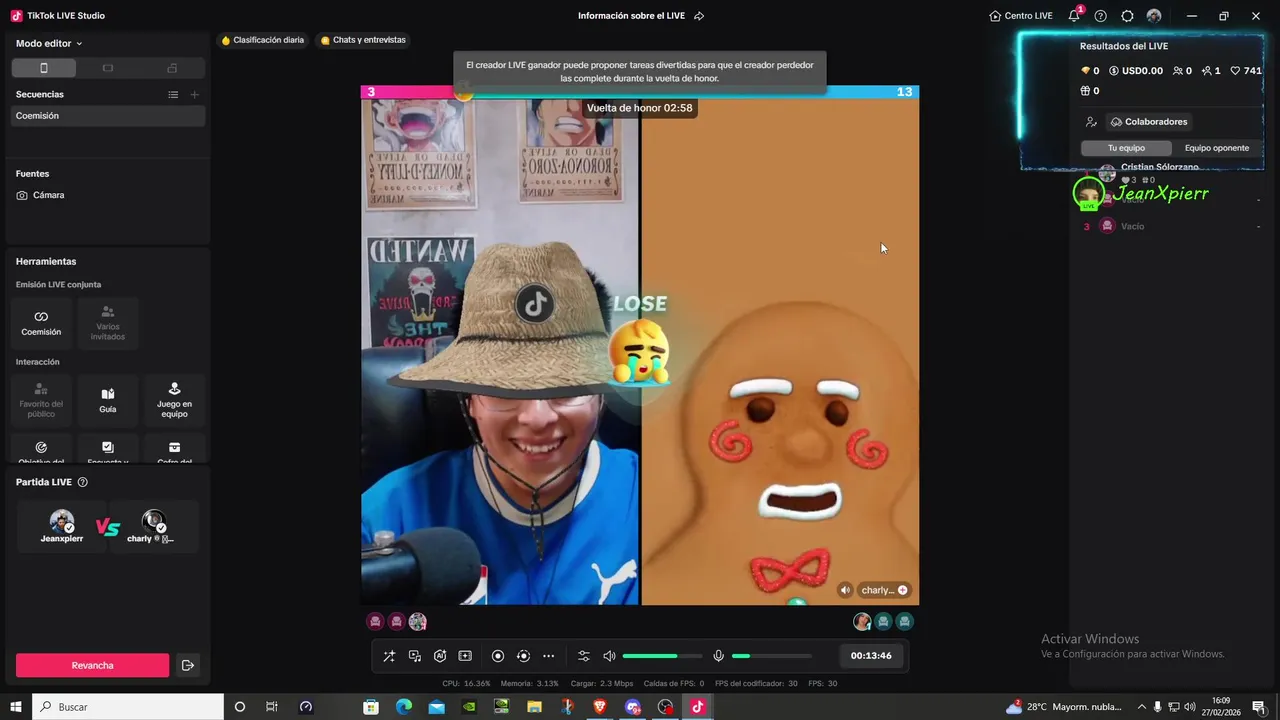Image resolution: width=1280 pixels, height=720 pixels.
Task: Mute the speaker volume icon
Action: point(609,656)
